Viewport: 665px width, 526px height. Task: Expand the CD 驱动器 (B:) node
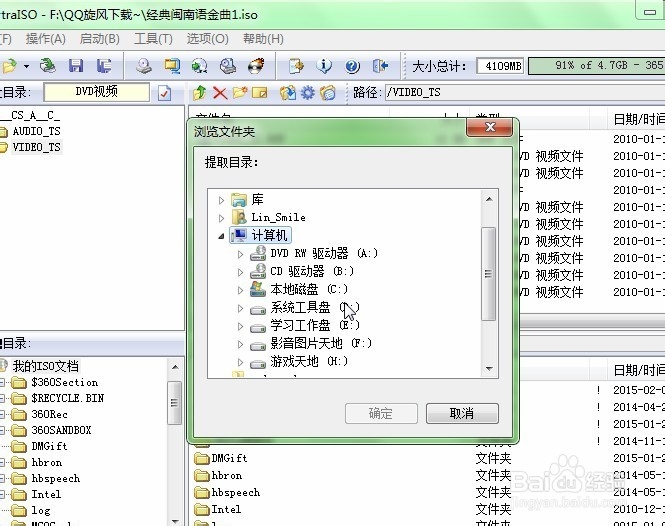(240, 272)
